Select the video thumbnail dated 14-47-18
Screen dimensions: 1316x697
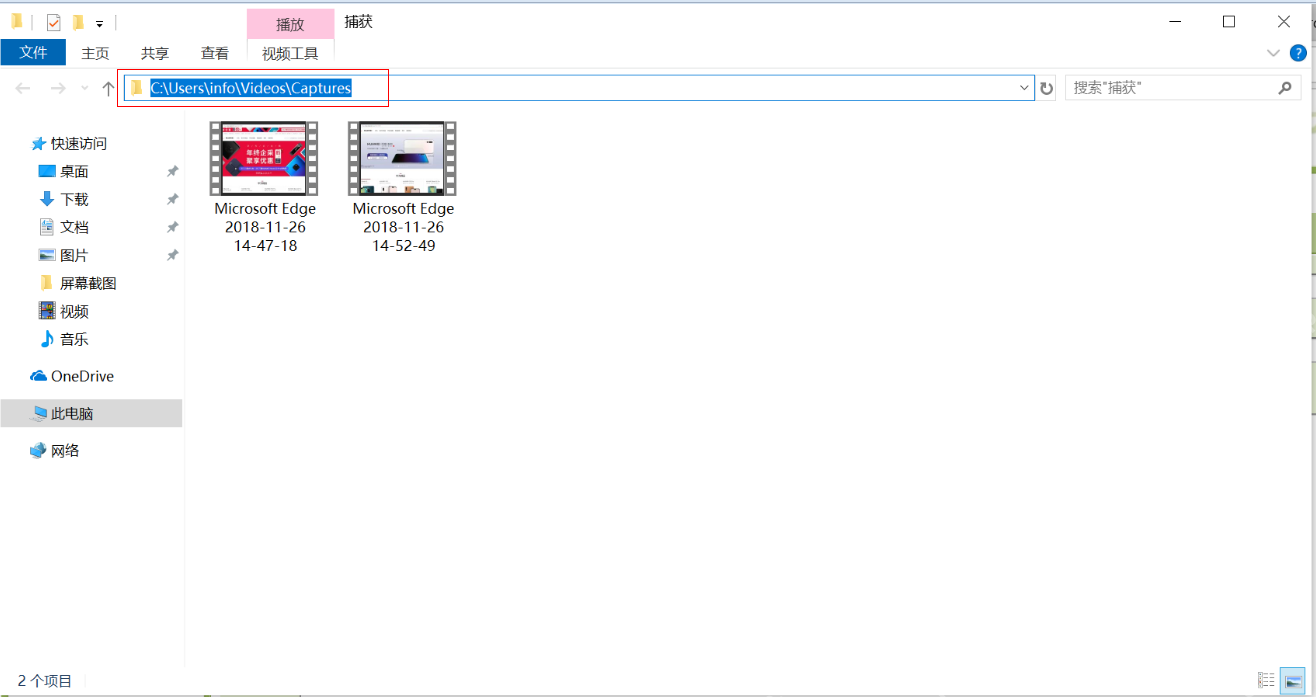[x=264, y=158]
